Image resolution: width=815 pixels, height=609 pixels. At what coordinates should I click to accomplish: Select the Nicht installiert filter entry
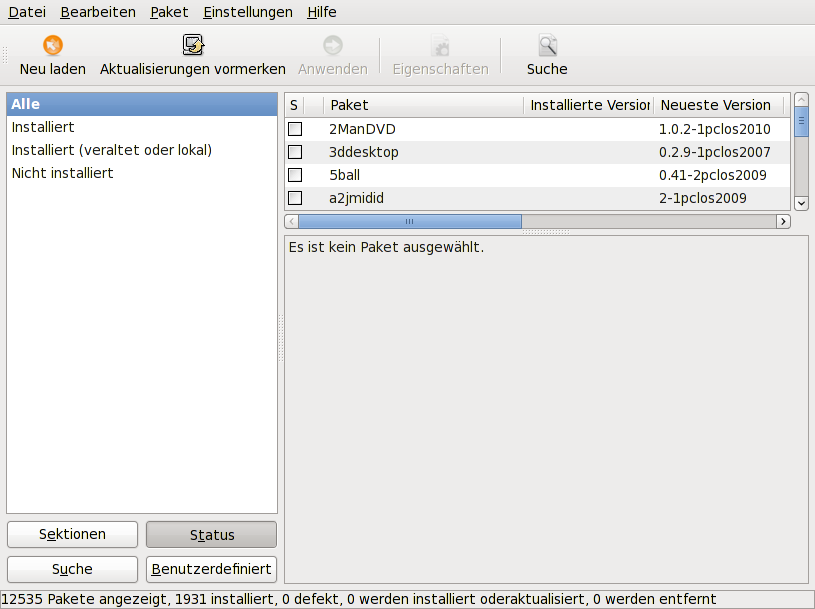[x=62, y=173]
